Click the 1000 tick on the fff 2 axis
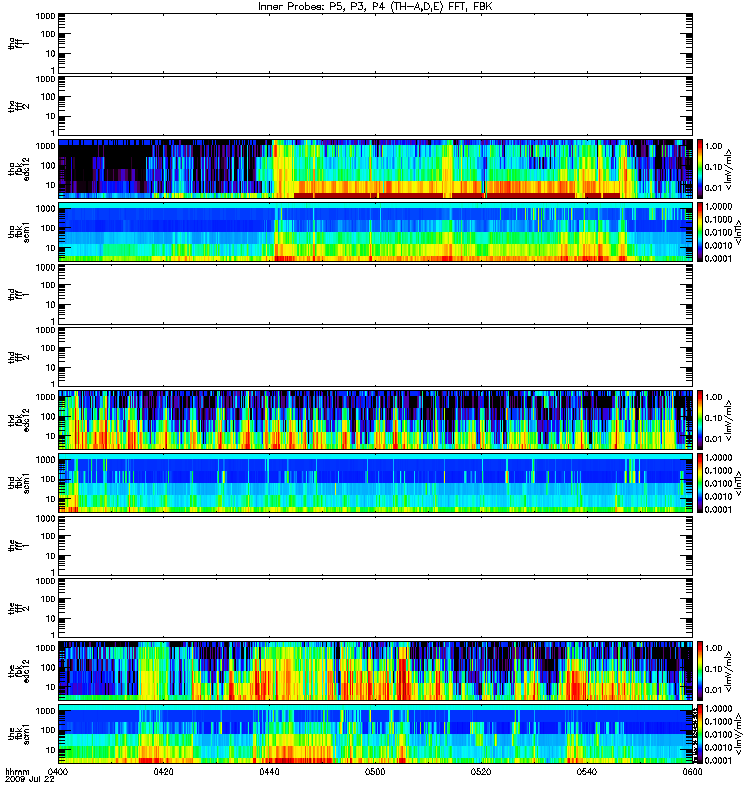This screenshot has width=750, height=800. tap(45, 581)
